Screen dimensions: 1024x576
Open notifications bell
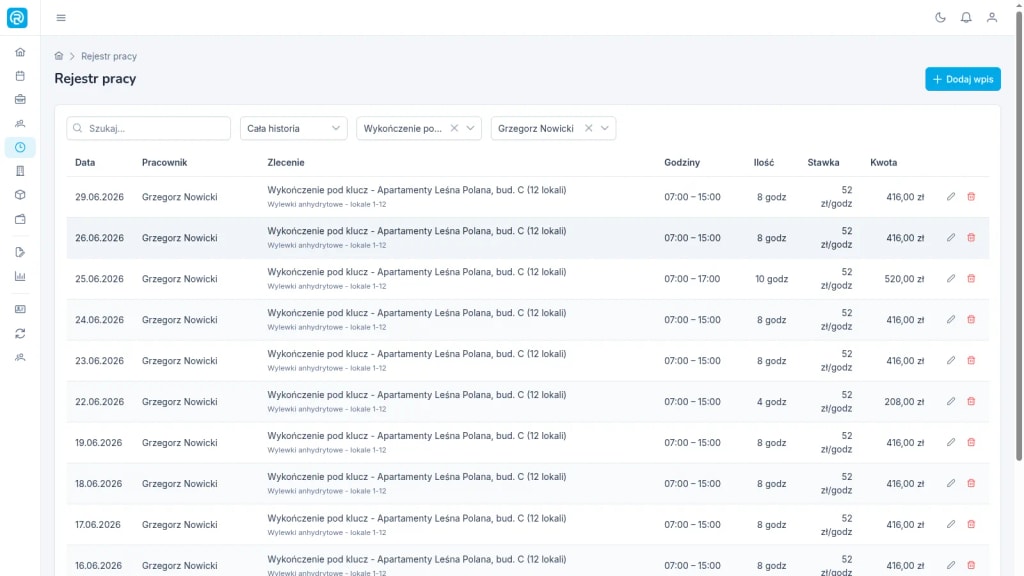point(966,18)
